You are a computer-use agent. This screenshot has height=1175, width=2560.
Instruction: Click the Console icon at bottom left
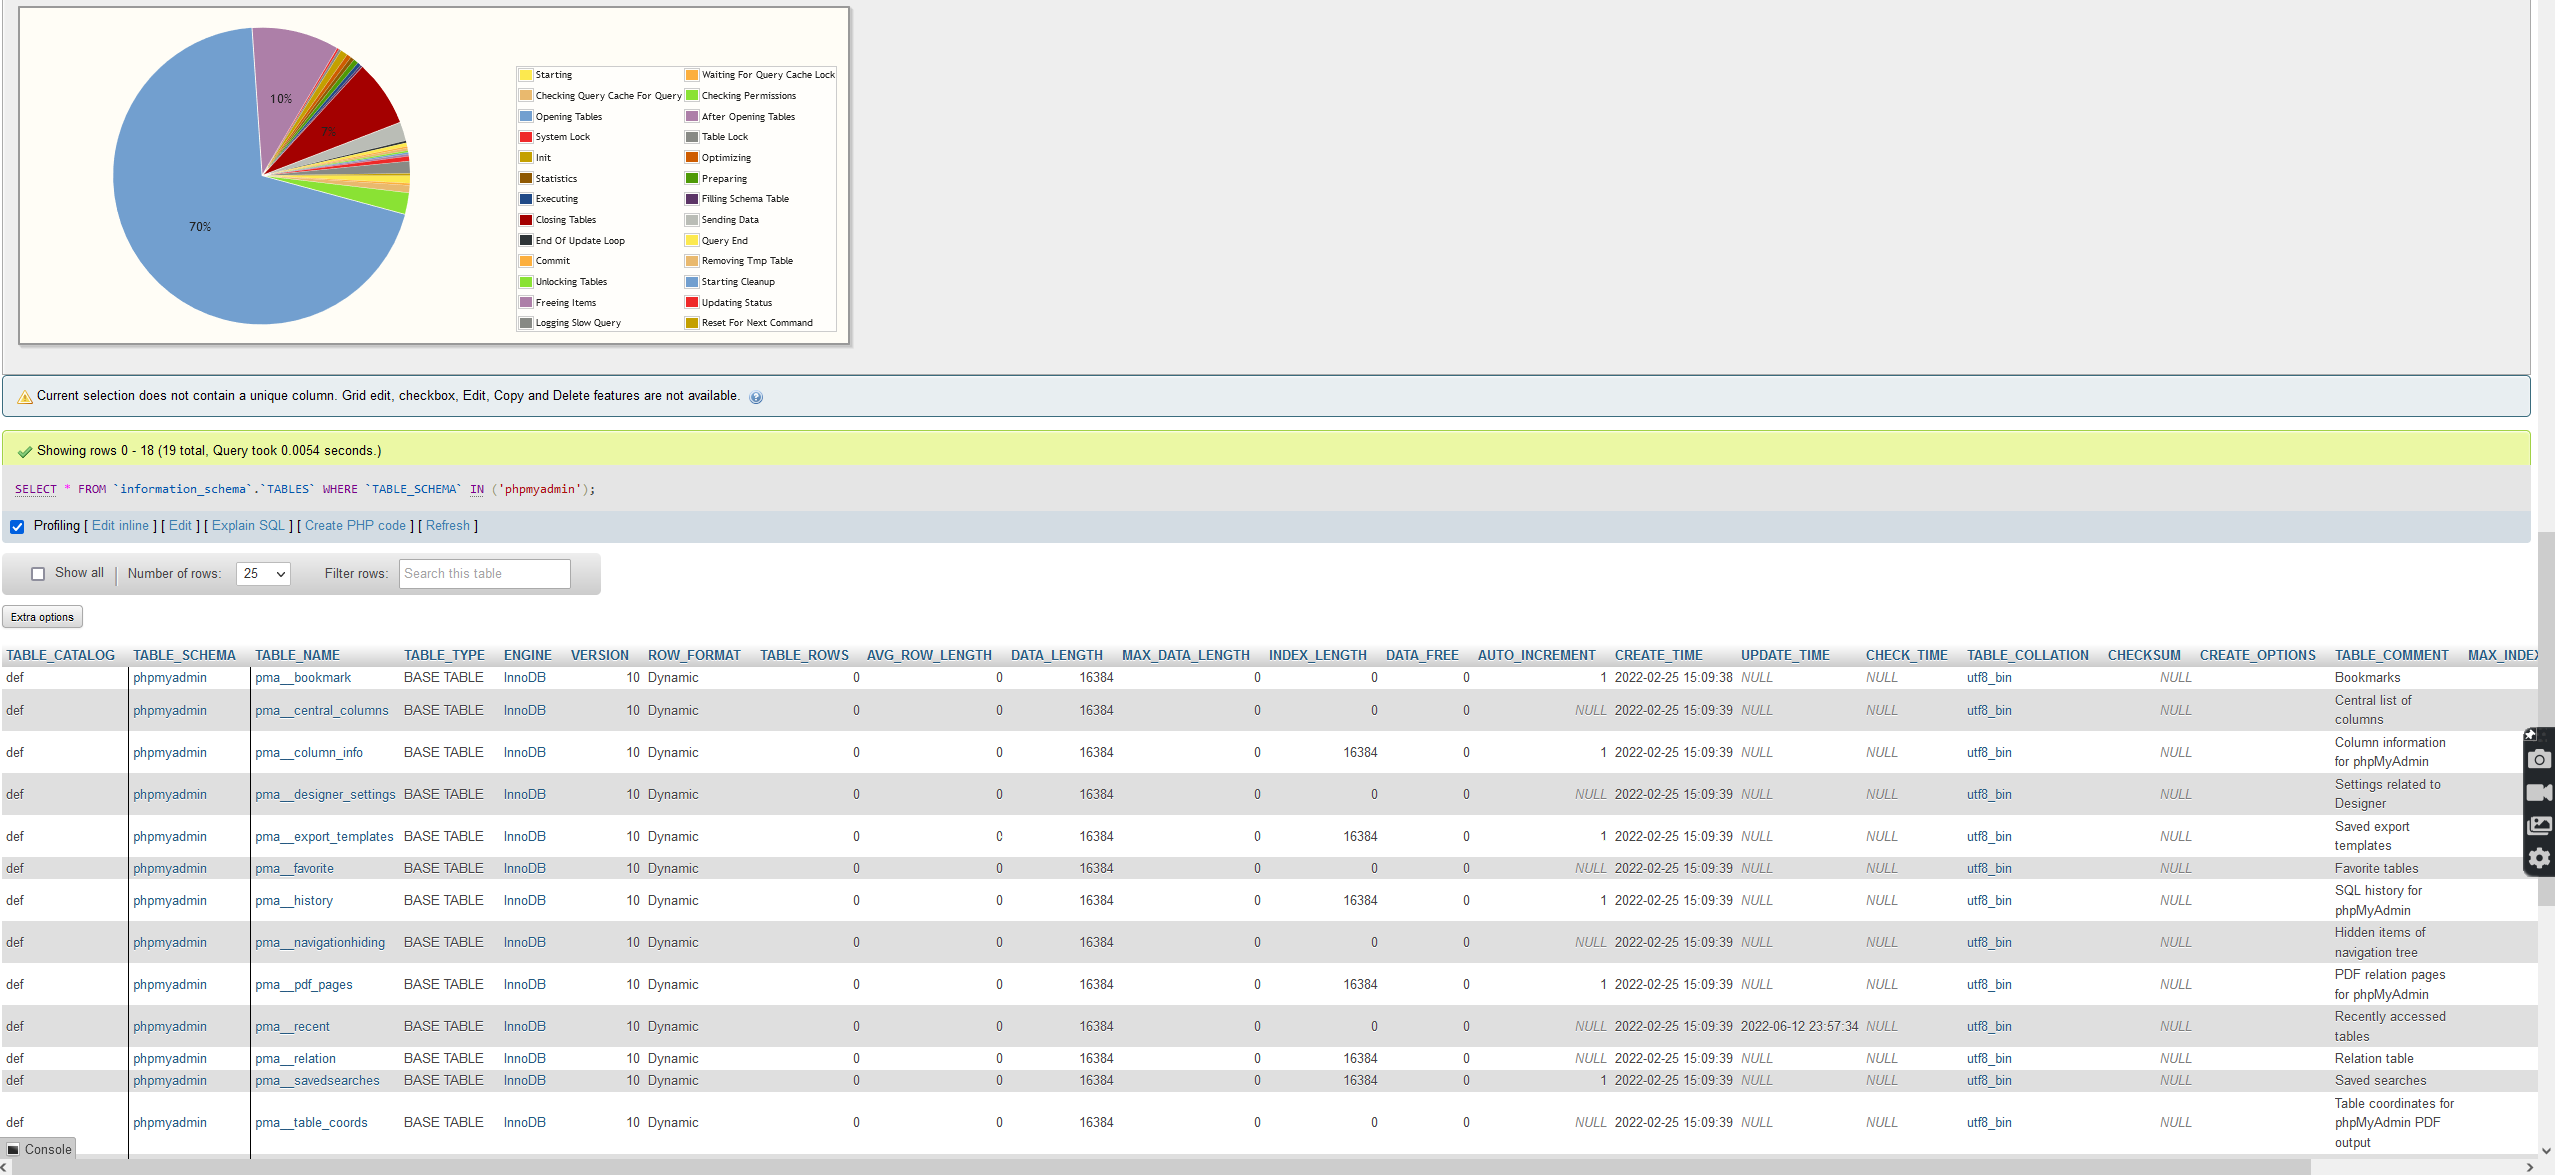(14, 1149)
